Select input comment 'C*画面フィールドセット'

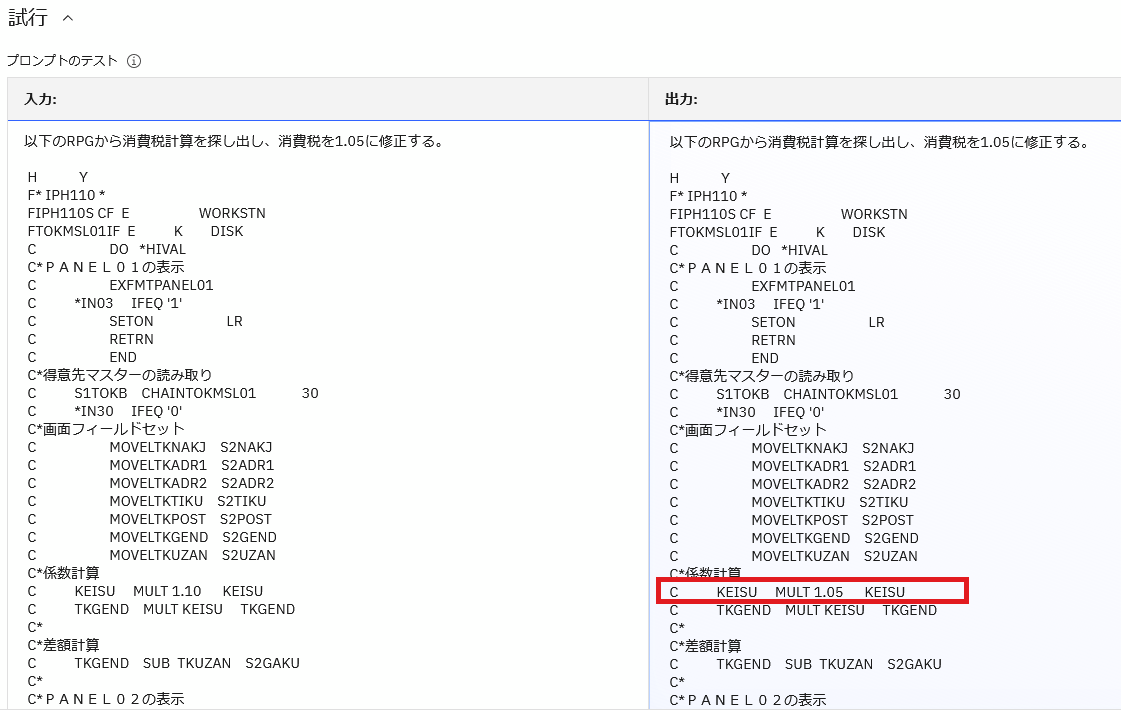click(106, 430)
